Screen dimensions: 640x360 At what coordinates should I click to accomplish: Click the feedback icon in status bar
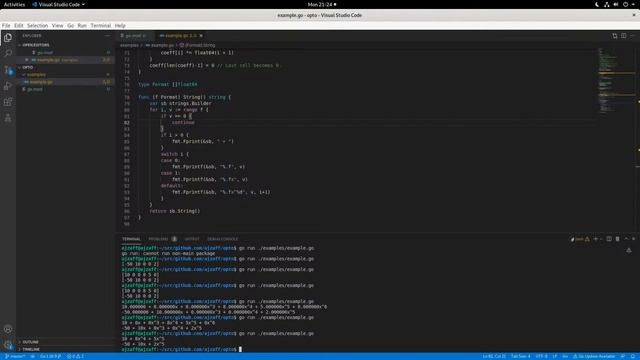[x=623, y=356]
